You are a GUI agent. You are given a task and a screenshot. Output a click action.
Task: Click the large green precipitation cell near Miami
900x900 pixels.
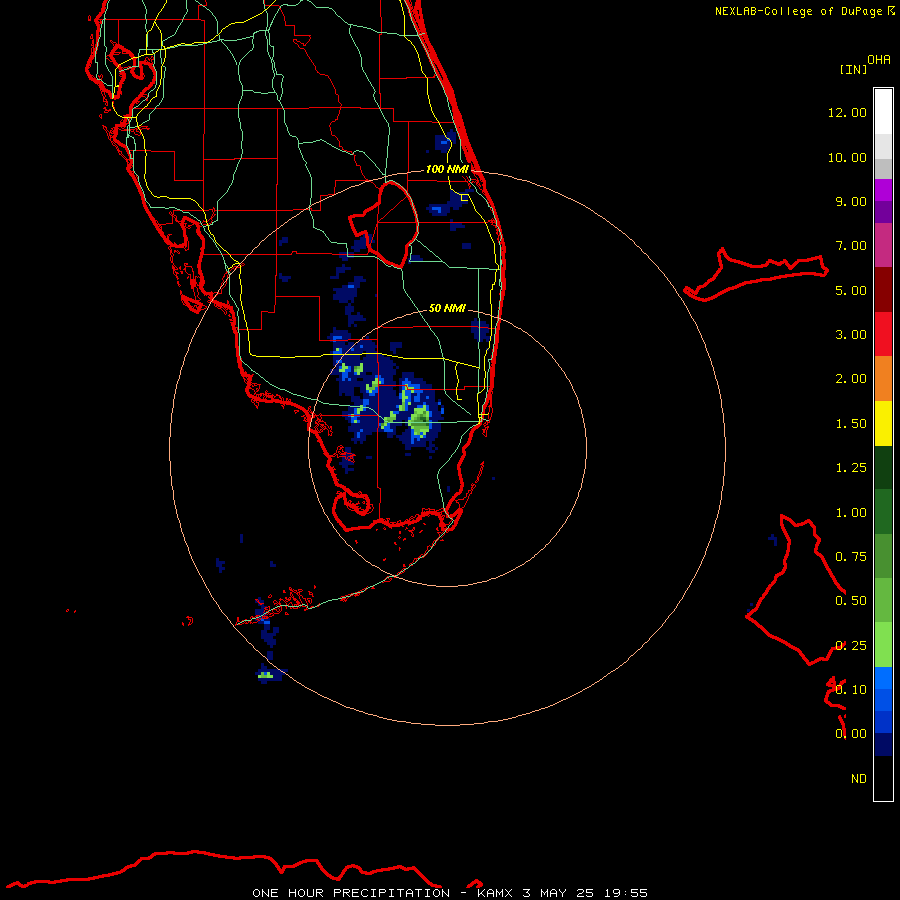pos(421,421)
